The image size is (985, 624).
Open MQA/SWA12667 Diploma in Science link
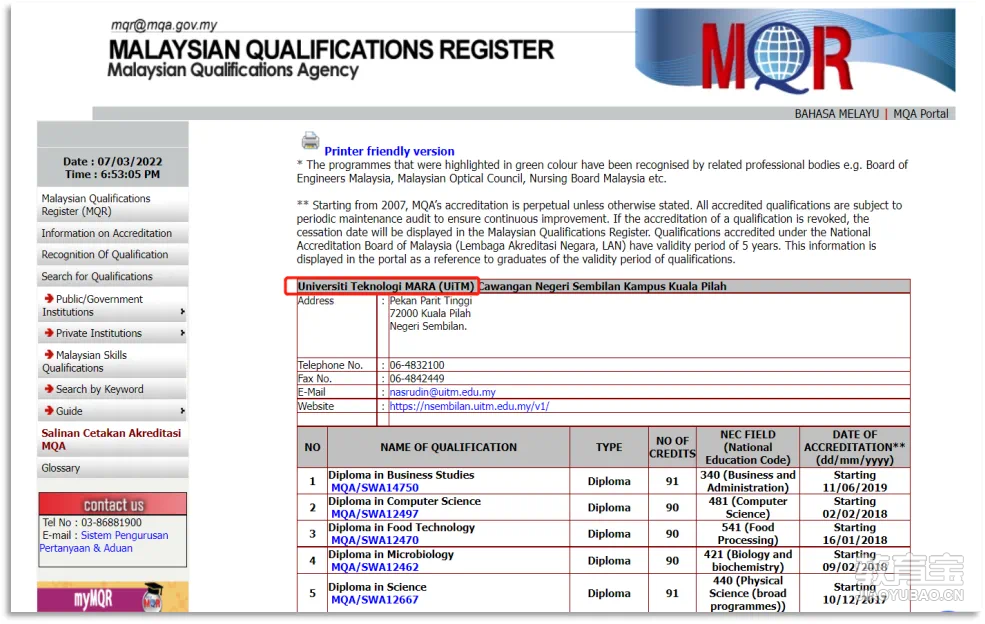(x=374, y=599)
